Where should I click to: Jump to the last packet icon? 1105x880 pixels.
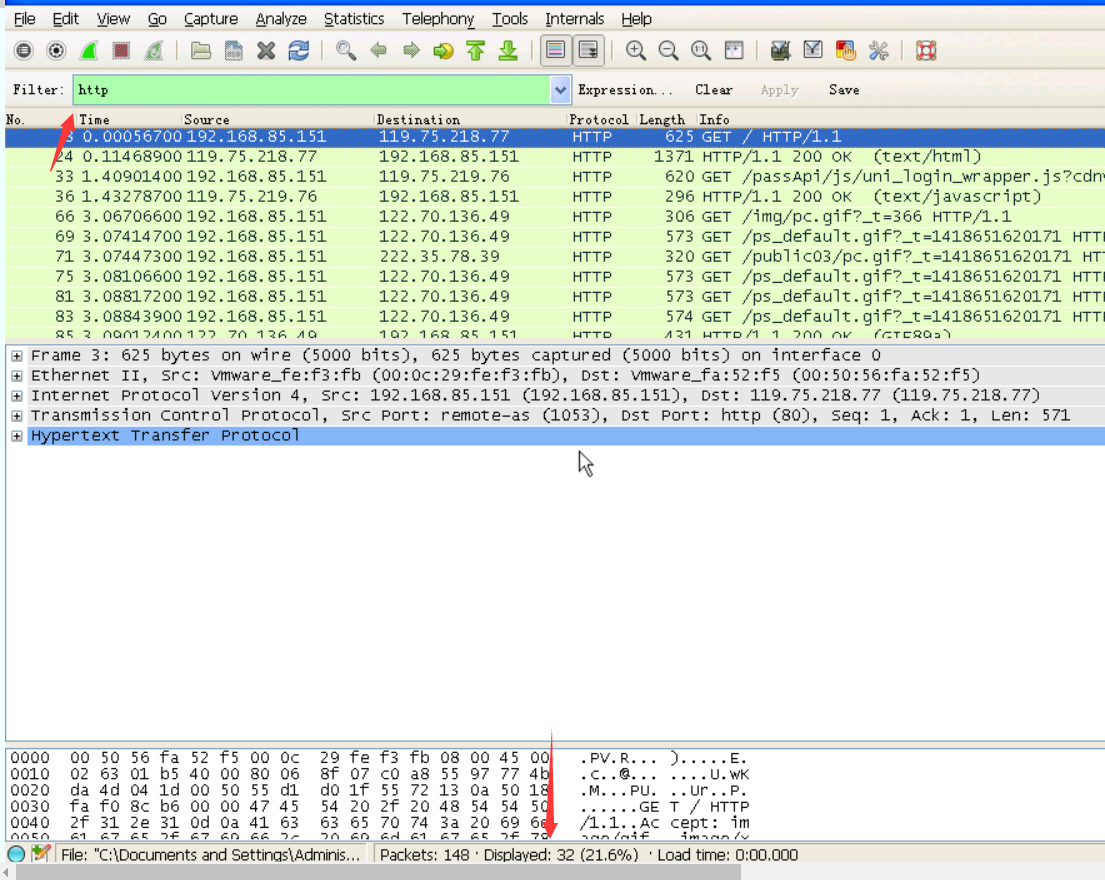pyautogui.click(x=508, y=51)
